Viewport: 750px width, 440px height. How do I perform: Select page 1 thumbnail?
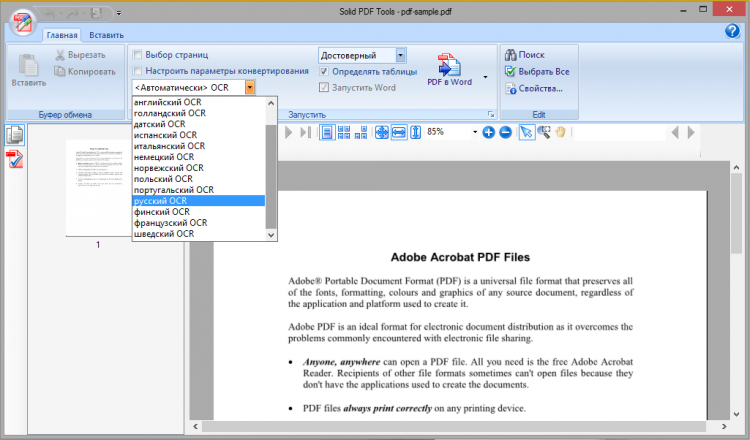click(x=97, y=188)
